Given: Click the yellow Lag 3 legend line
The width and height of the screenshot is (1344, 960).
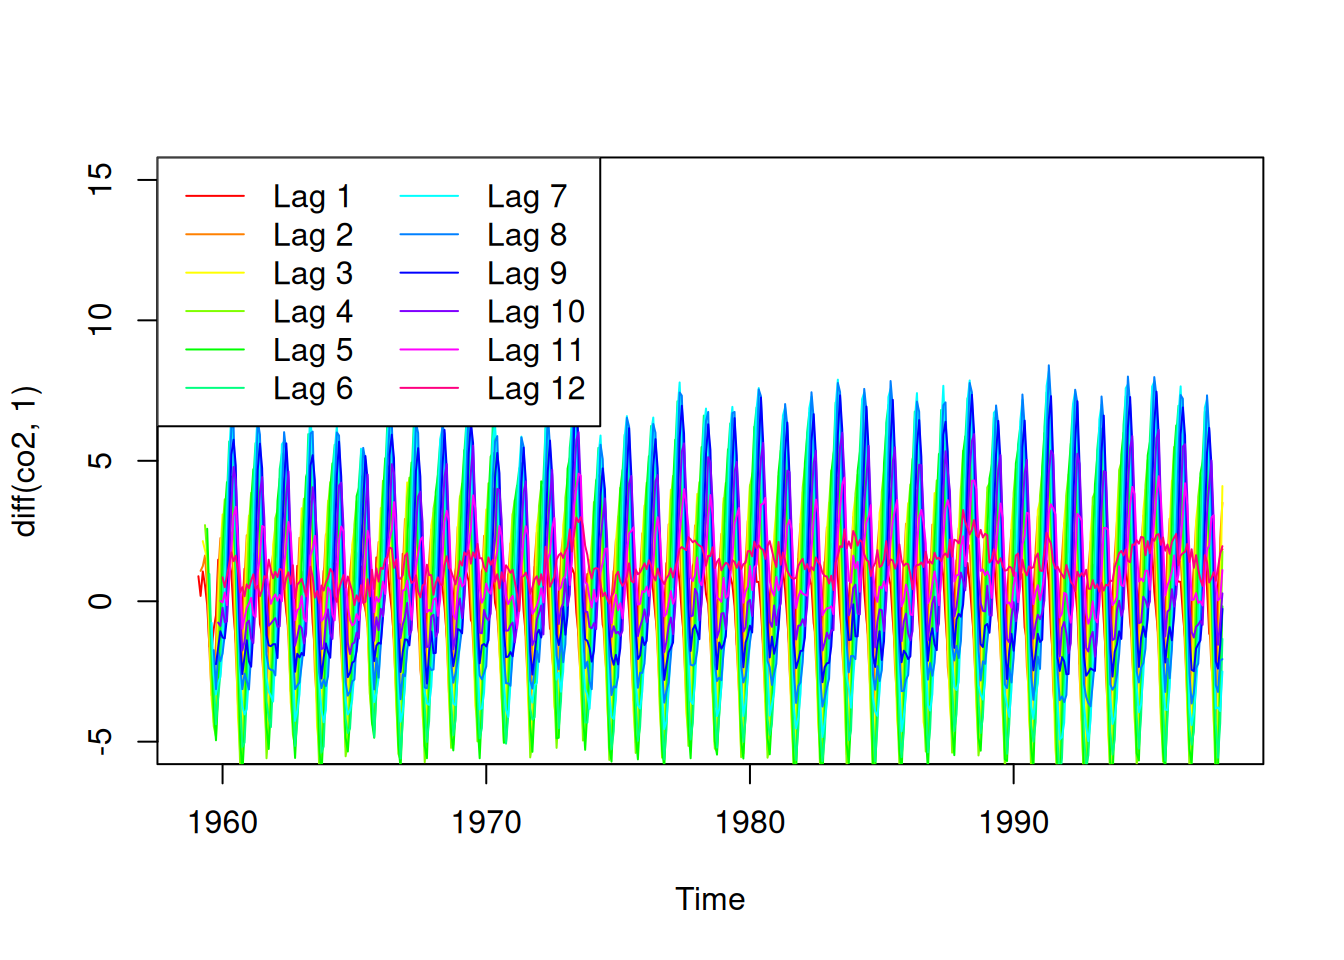Looking at the screenshot, I should [215, 273].
